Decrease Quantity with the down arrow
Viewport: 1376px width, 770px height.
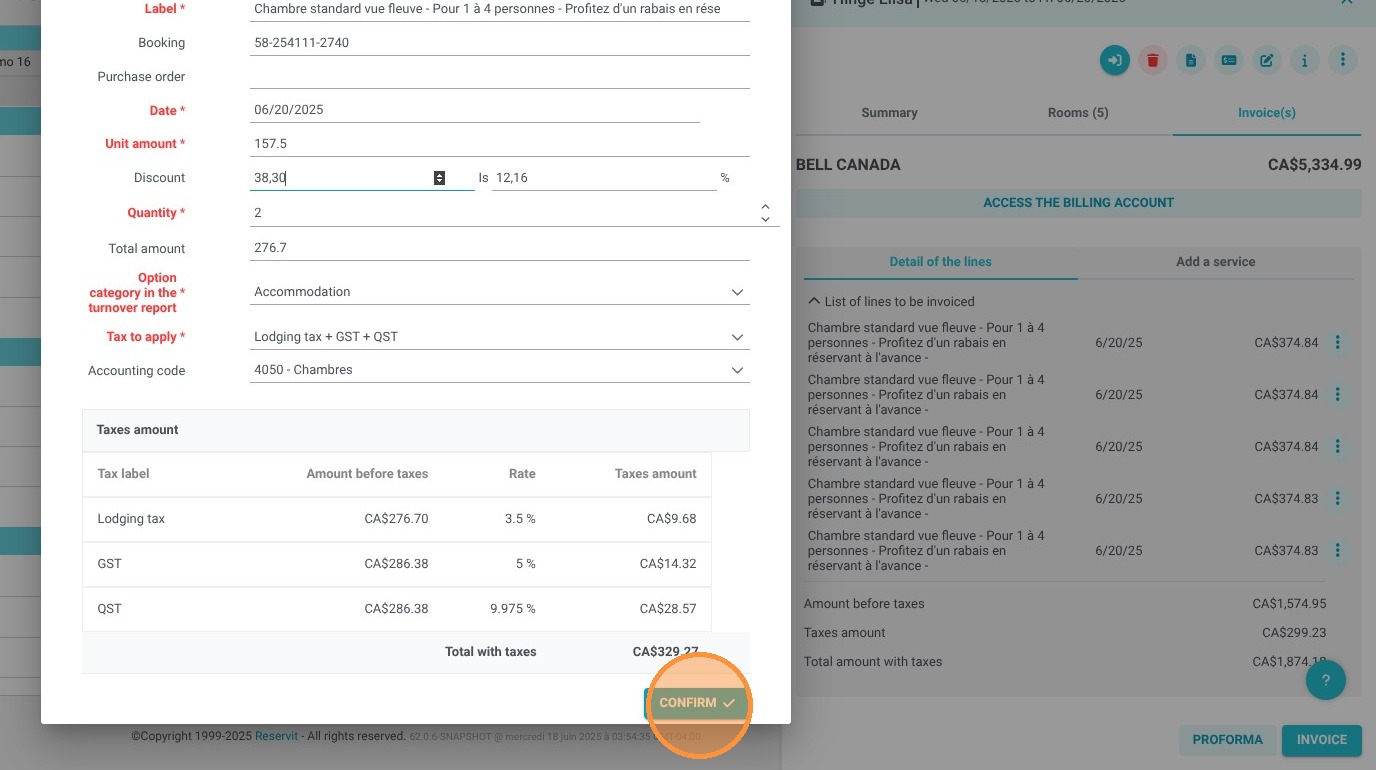coord(765,218)
